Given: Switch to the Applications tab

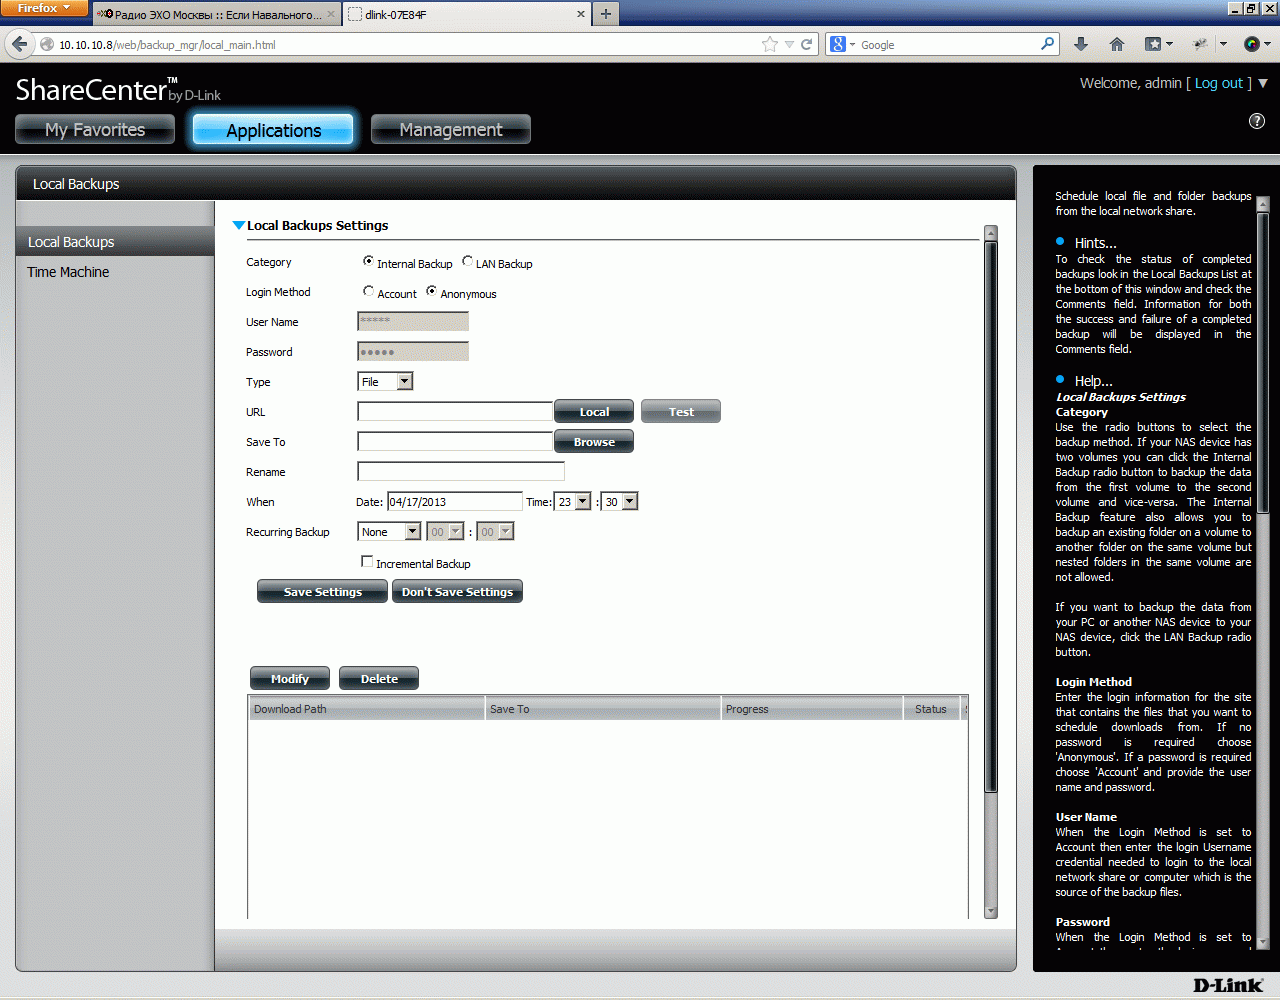Looking at the screenshot, I should pyautogui.click(x=273, y=129).
